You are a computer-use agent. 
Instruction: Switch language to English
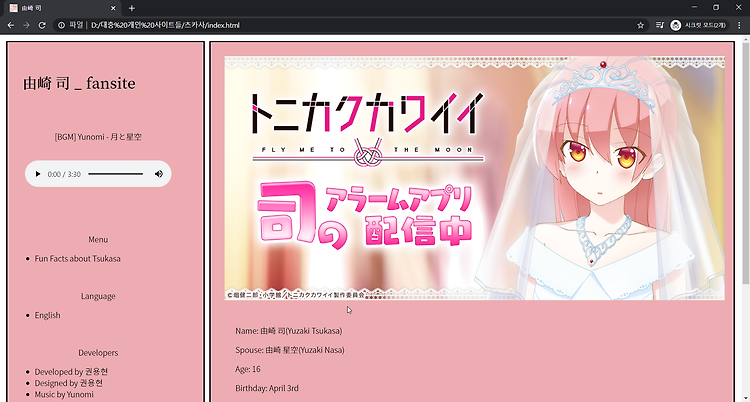(47, 315)
